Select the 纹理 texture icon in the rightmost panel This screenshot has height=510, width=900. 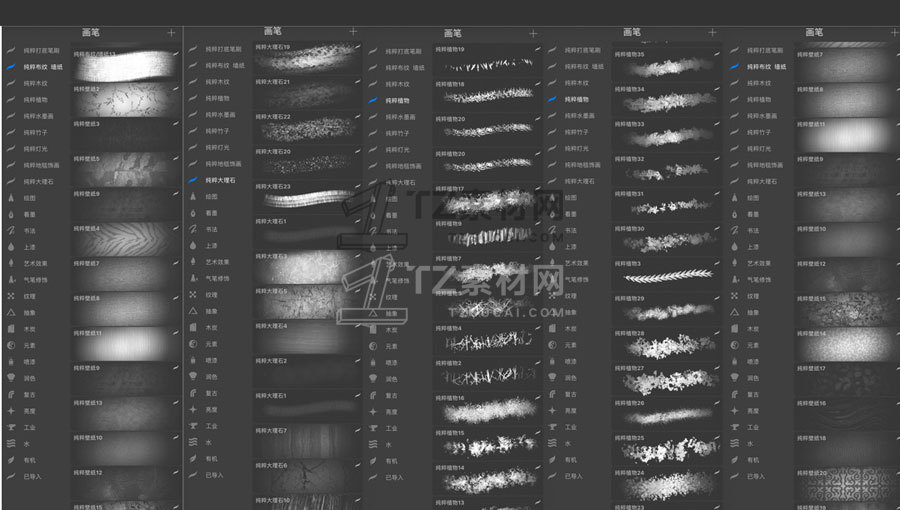(734, 296)
